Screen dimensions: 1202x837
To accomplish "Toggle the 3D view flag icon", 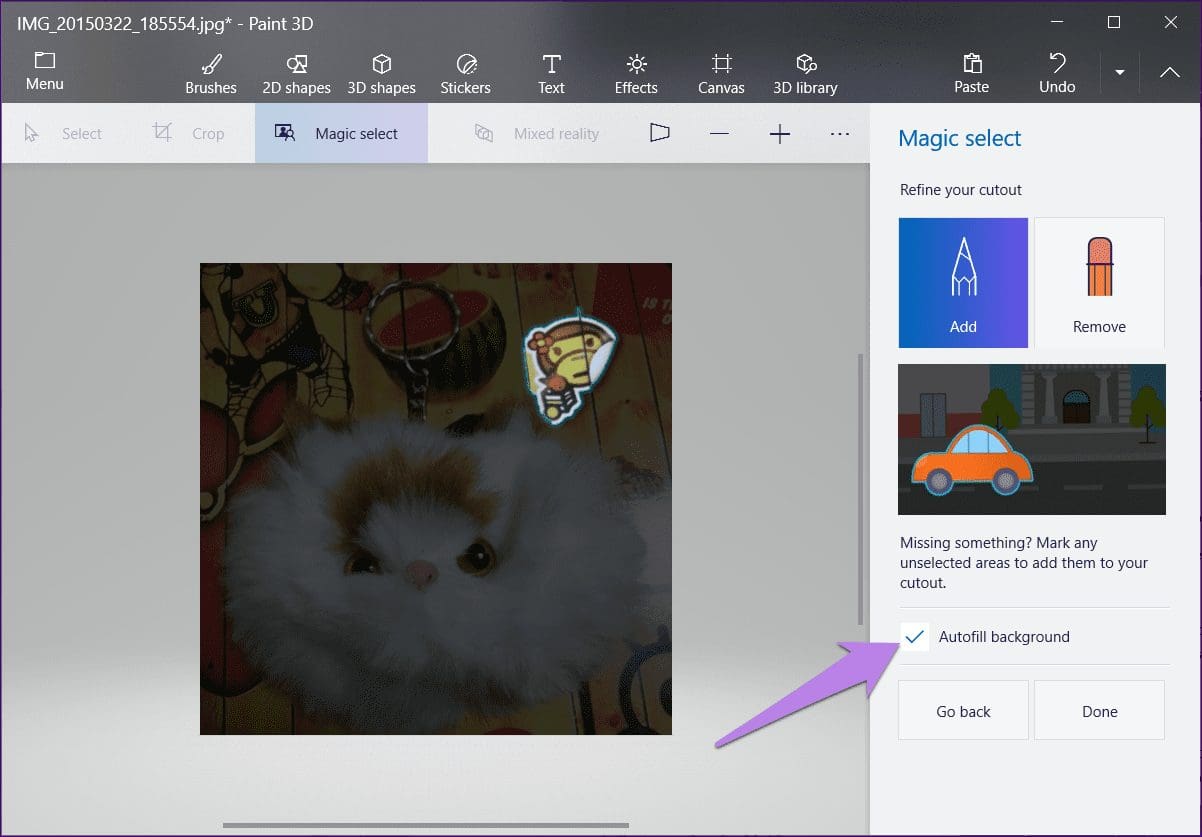I will tap(659, 133).
